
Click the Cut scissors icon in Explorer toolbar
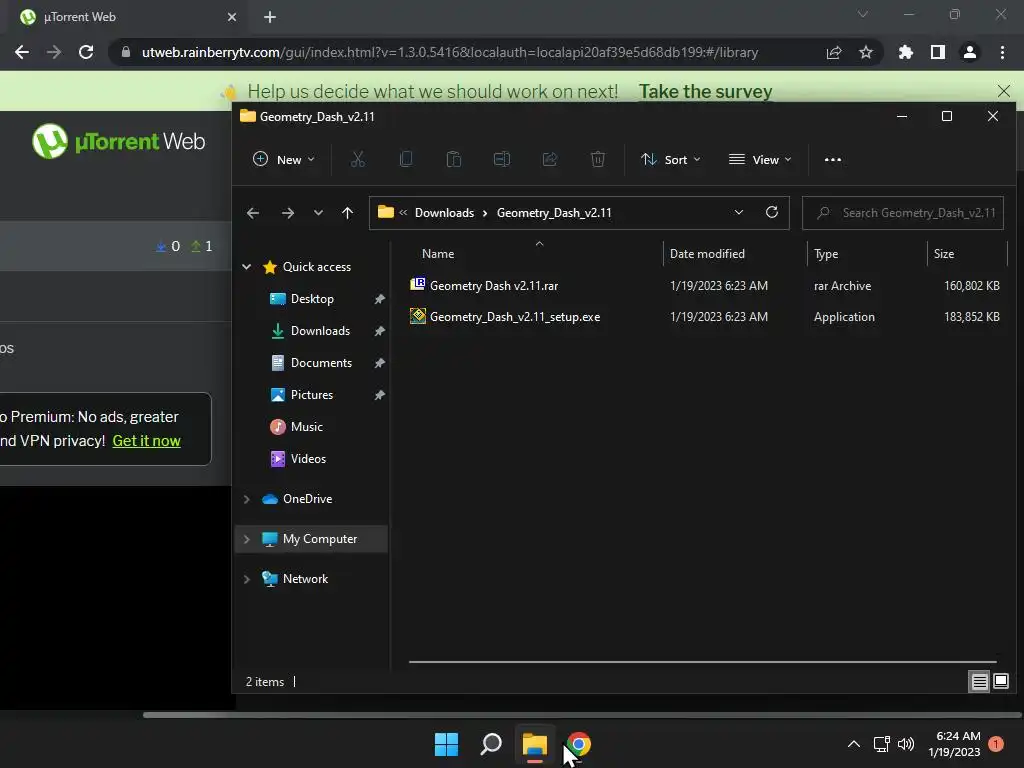click(358, 159)
